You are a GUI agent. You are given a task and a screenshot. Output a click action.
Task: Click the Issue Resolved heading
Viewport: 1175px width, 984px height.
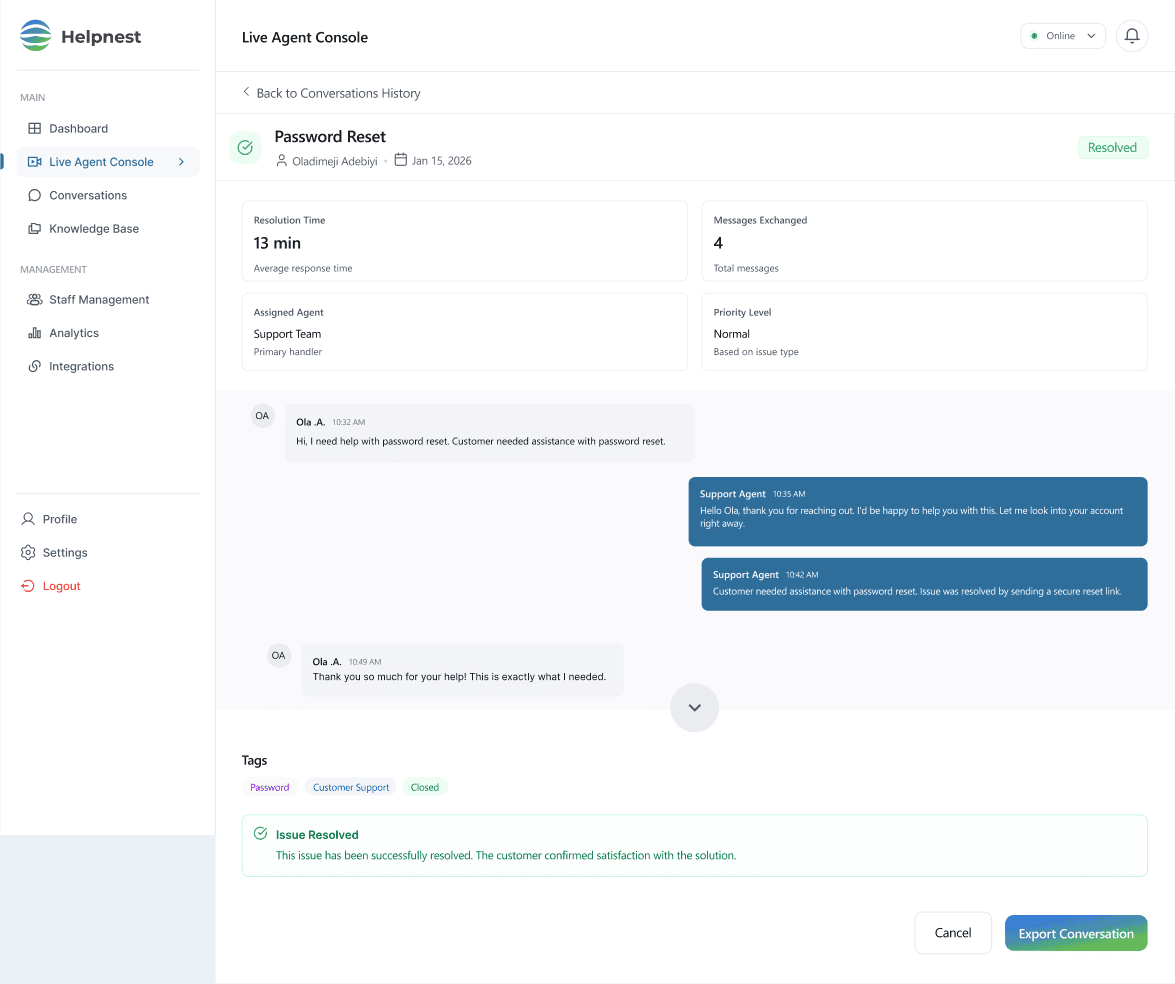(317, 835)
